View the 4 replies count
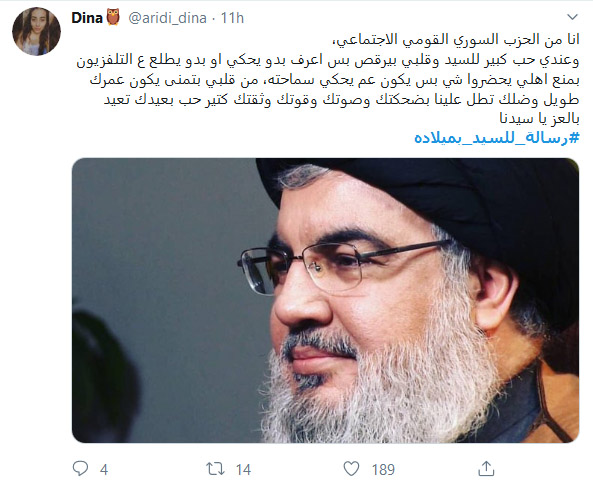Viewport: 593px width, 481px height. 104,470
